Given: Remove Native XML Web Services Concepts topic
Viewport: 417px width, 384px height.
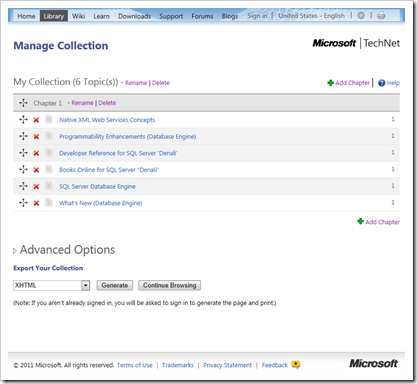Looking at the screenshot, I should click(x=36, y=120).
